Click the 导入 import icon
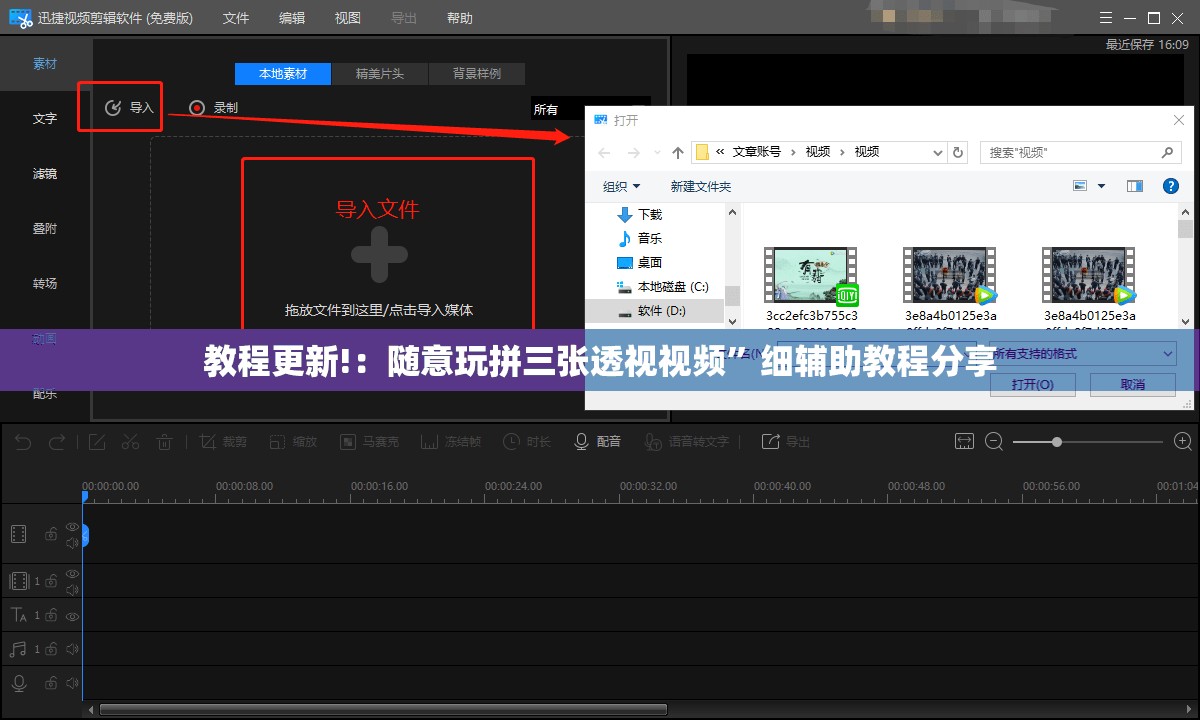The width and height of the screenshot is (1200, 720). click(x=114, y=107)
